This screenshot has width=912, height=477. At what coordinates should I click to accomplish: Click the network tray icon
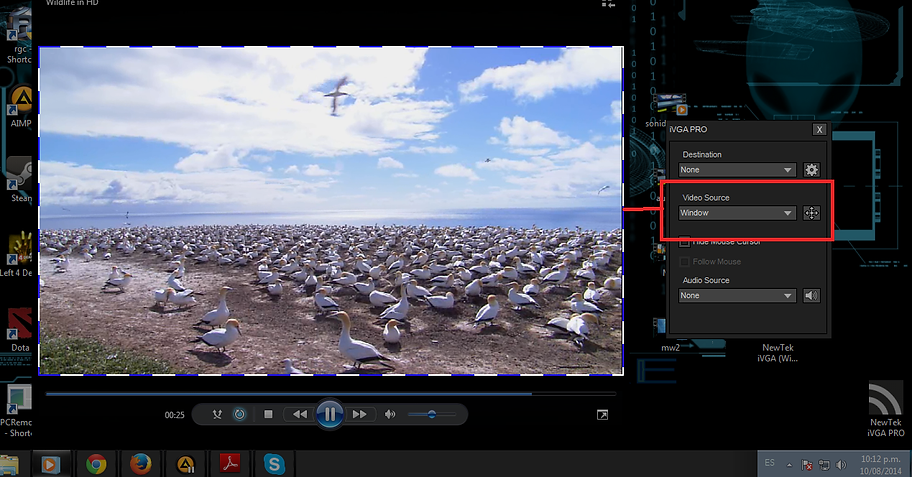pyautogui.click(x=824, y=465)
